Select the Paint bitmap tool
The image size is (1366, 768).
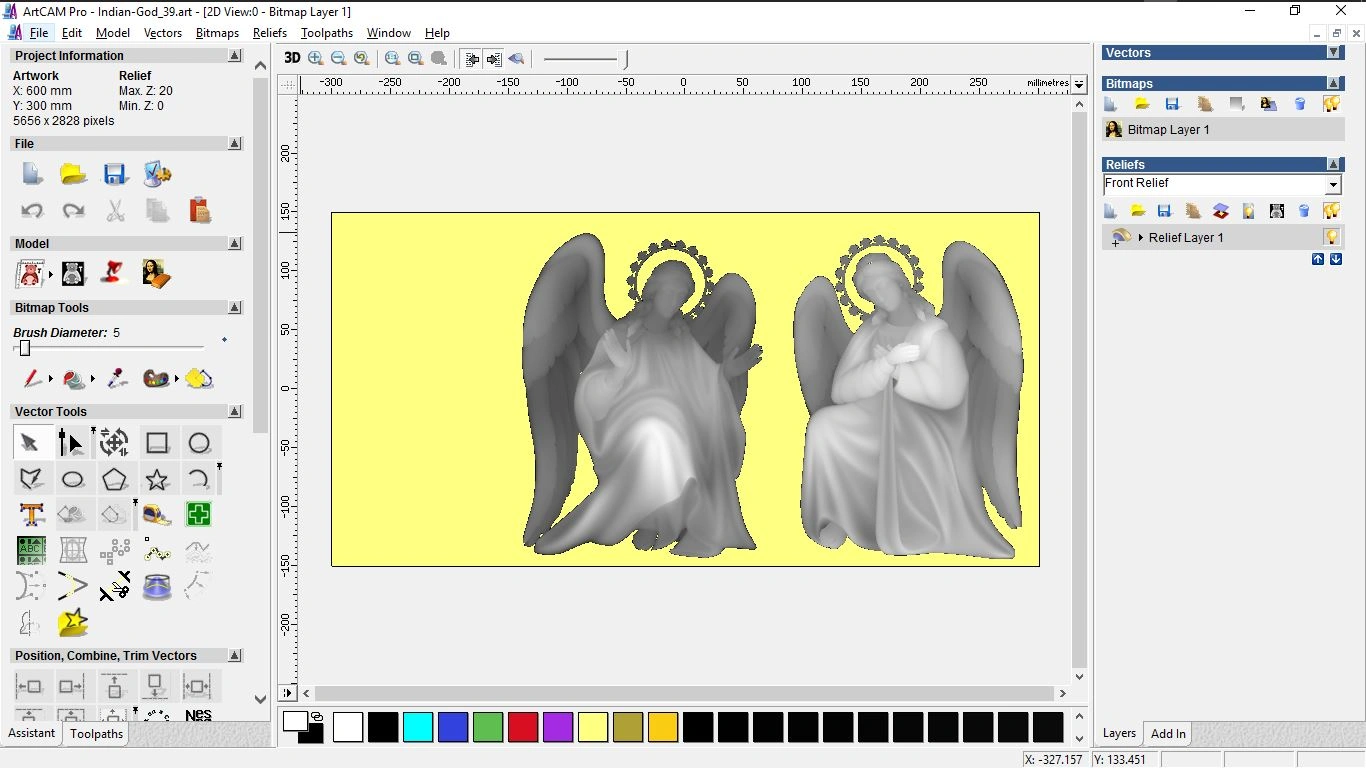click(32, 379)
